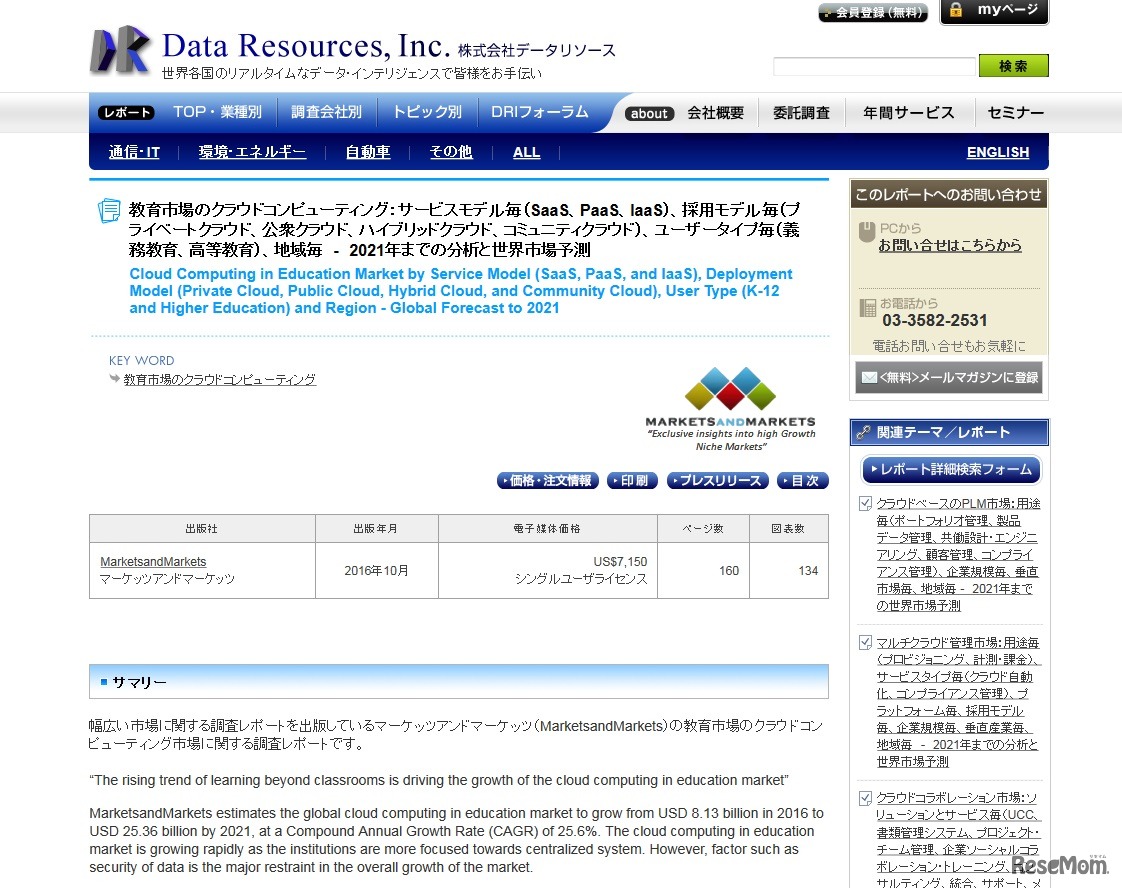Open the TOP・業種別 tab
1122x888 pixels.
click(217, 112)
